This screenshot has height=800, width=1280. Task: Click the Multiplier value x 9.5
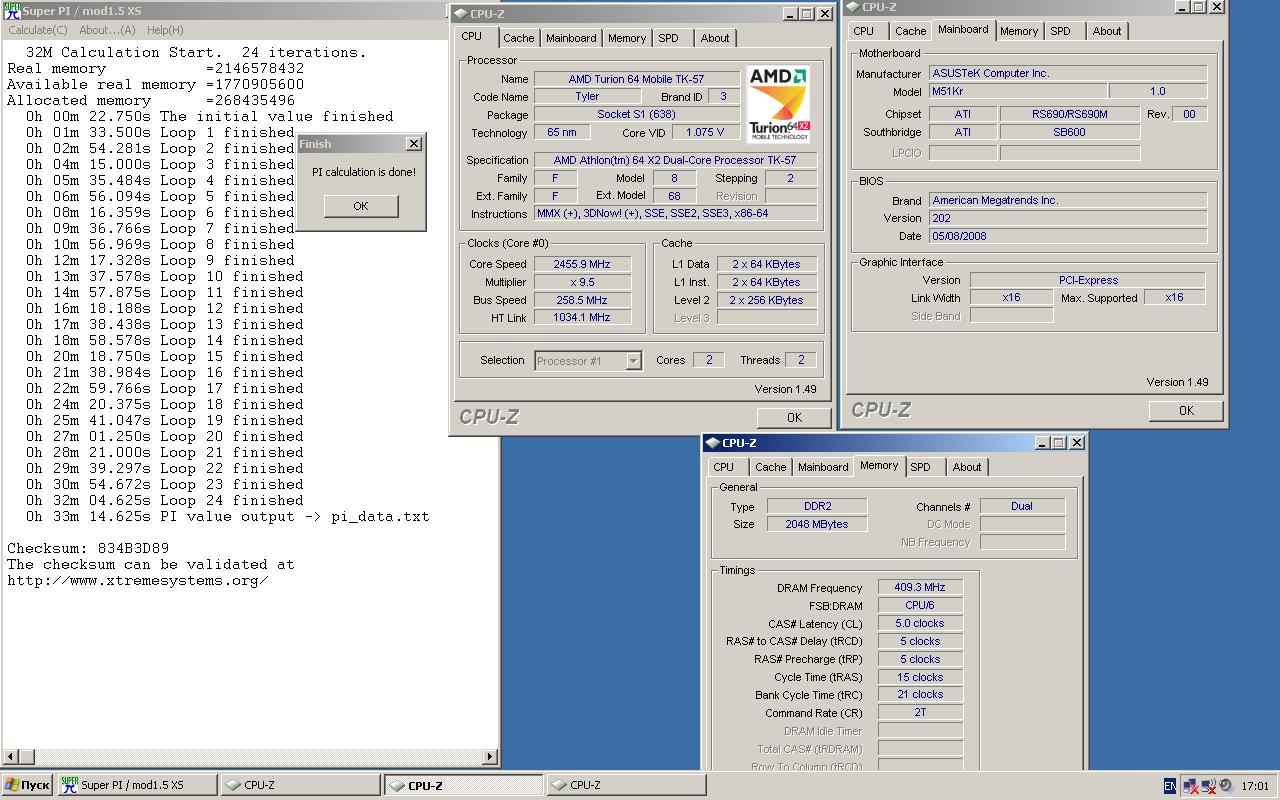tap(582, 282)
